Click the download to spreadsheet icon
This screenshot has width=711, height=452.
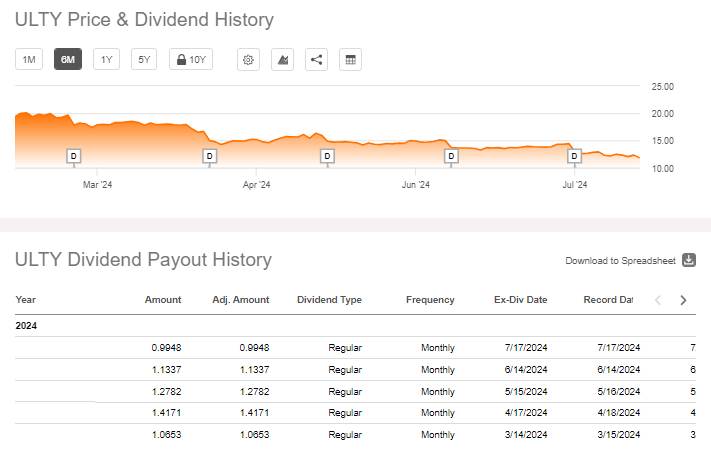(x=689, y=260)
